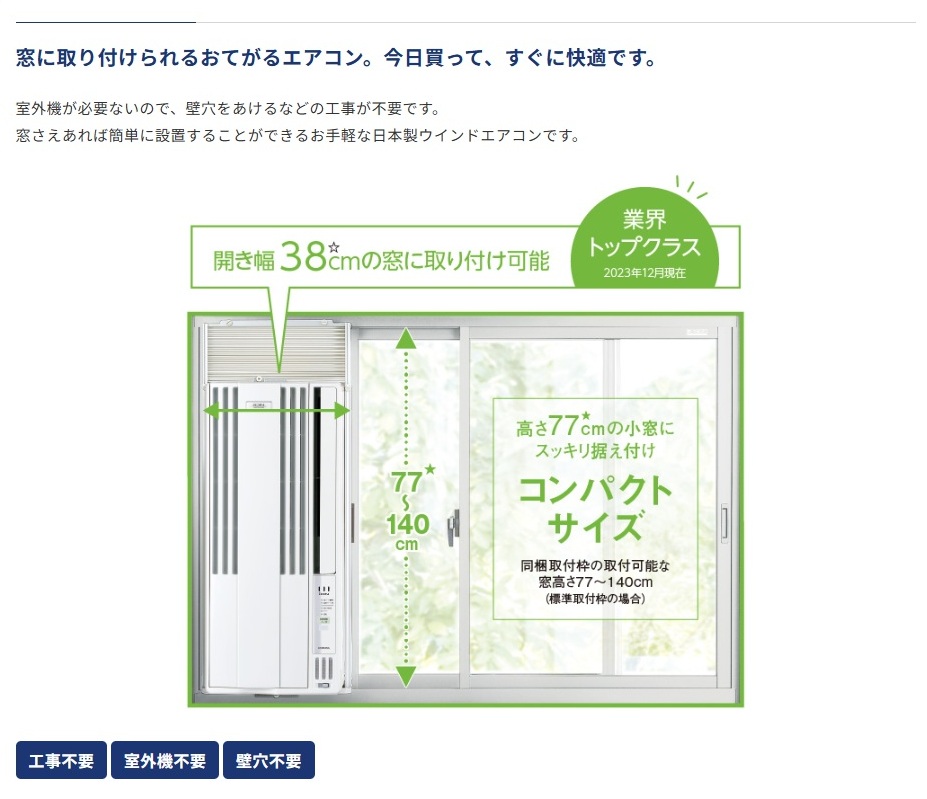Click the 工事不要 badge

tap(61, 760)
